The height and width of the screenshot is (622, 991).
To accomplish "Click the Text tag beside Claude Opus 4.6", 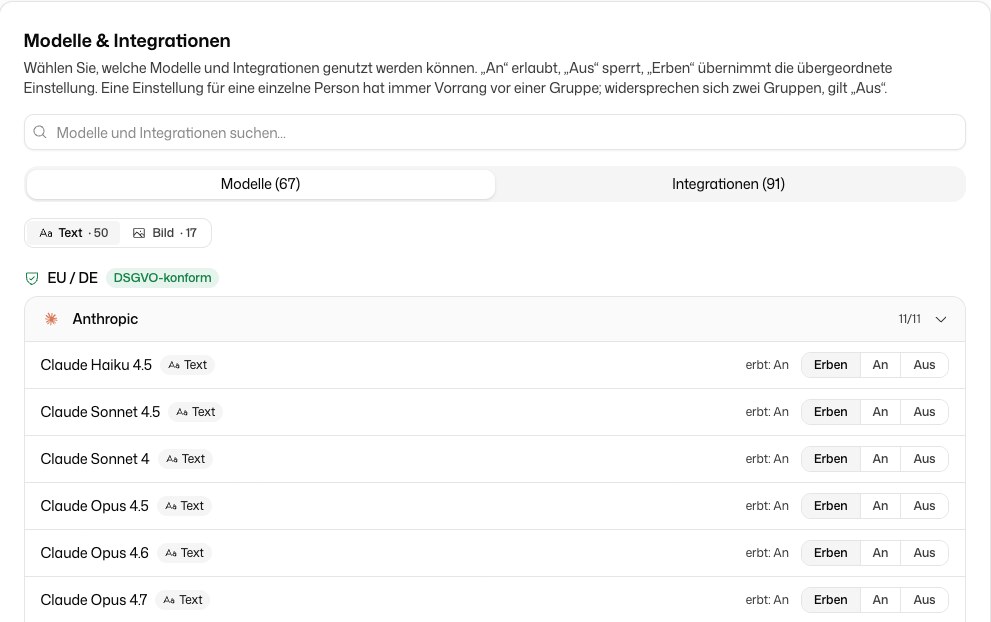I will [x=185, y=552].
